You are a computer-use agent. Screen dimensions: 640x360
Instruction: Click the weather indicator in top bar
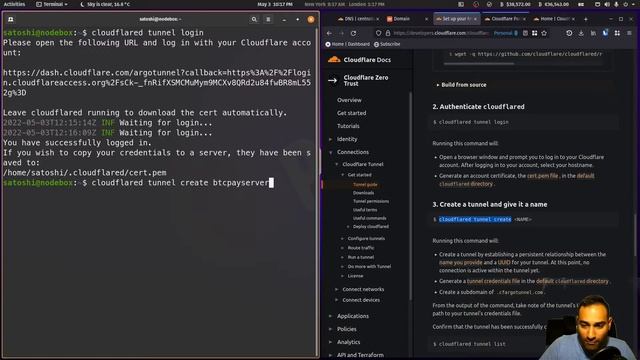pyautogui.click(x=105, y=4)
